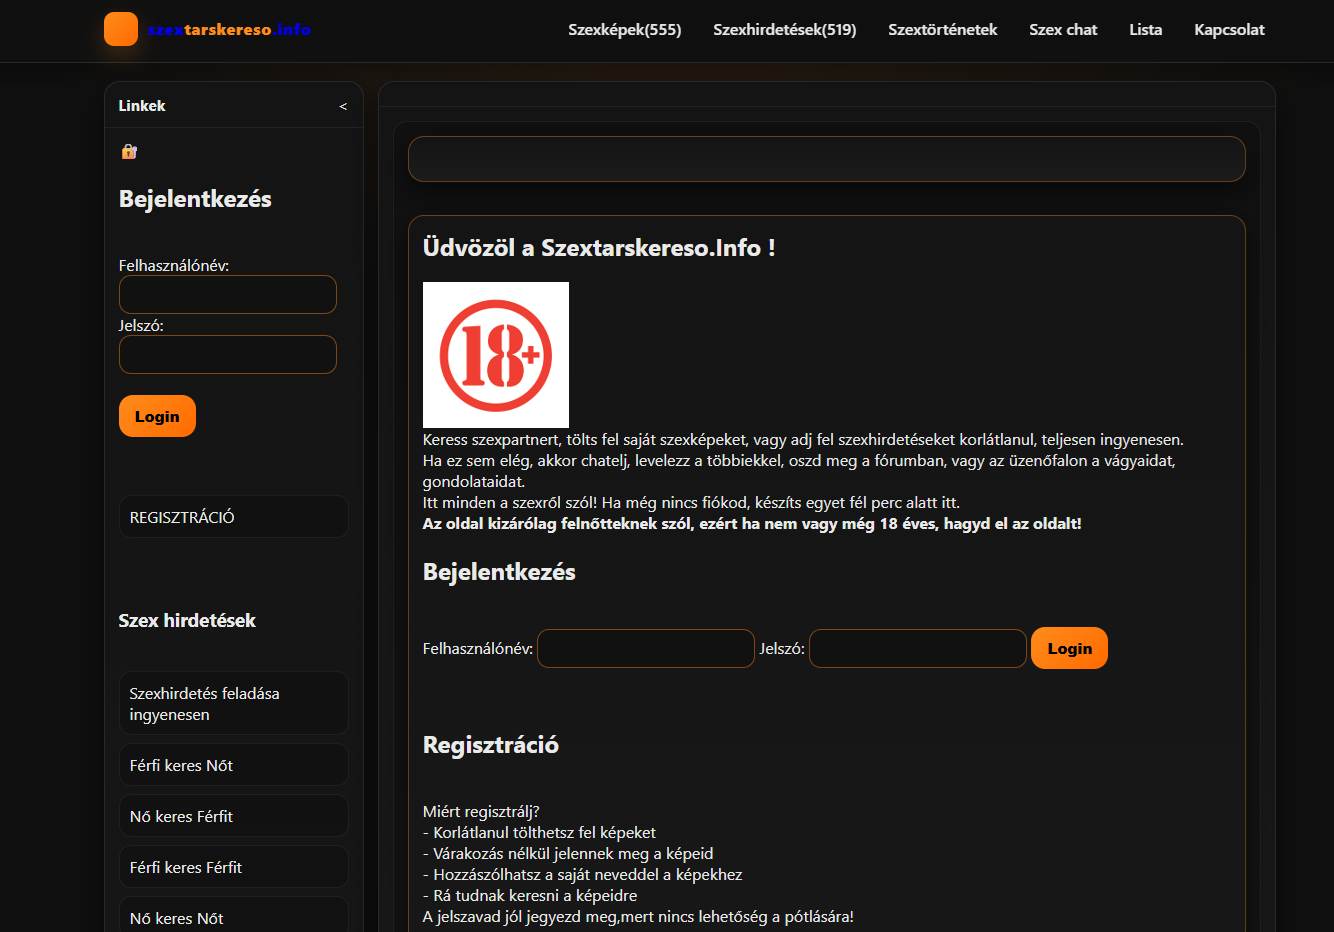The height and width of the screenshot is (932, 1334).
Task: Click the main Bejelentkezés heading
Action: tap(499, 572)
